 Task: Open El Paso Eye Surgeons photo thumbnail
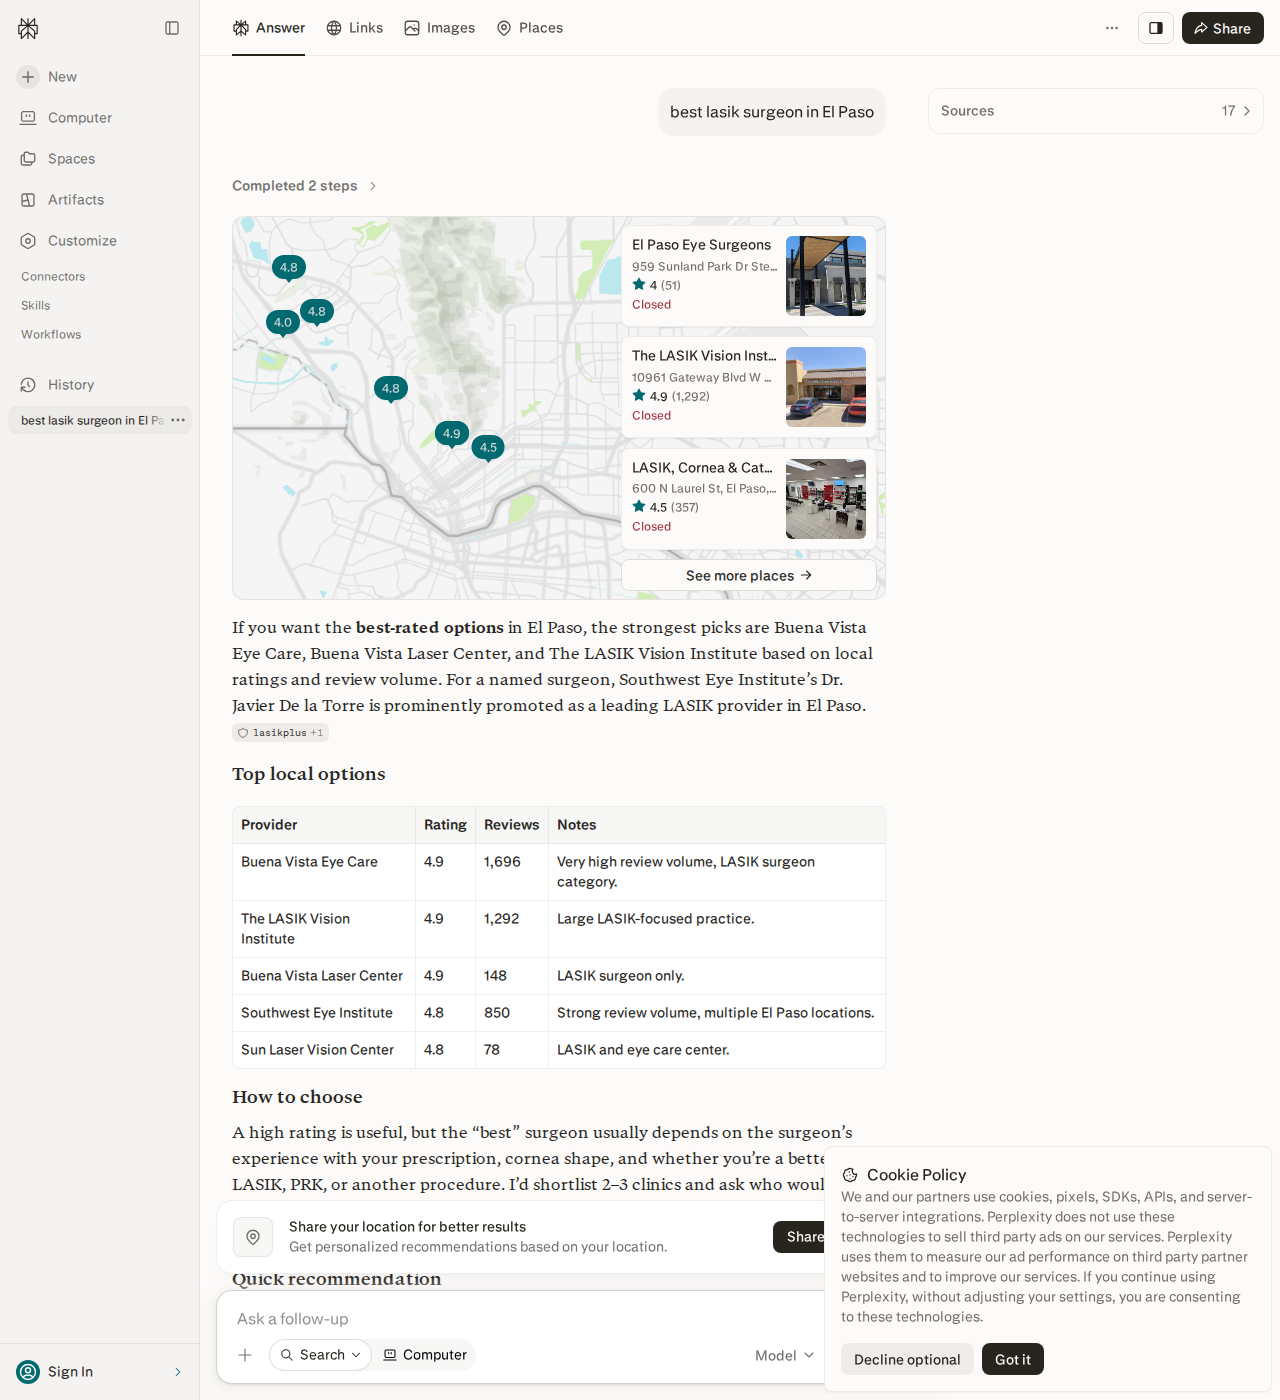[826, 276]
